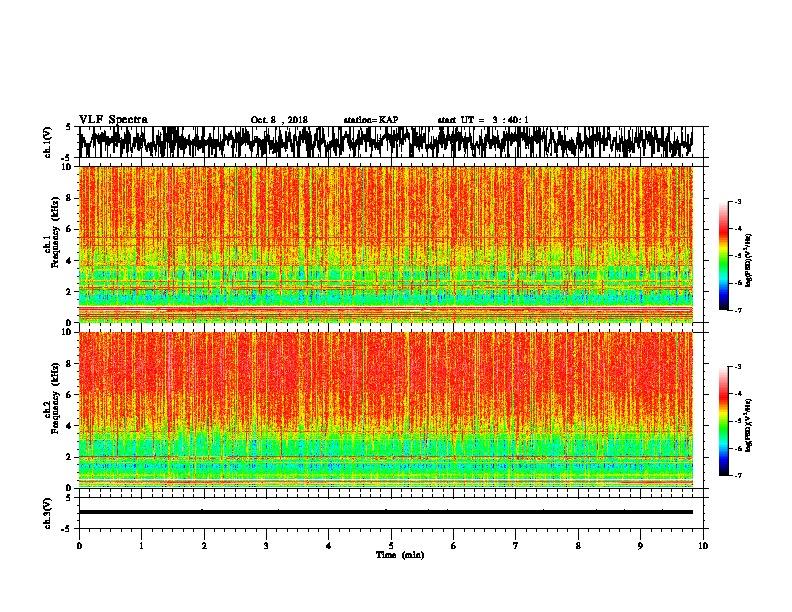Click the "6" minute tick on time axis
Image resolution: width=792 pixels, height=612 pixels.
(454, 546)
